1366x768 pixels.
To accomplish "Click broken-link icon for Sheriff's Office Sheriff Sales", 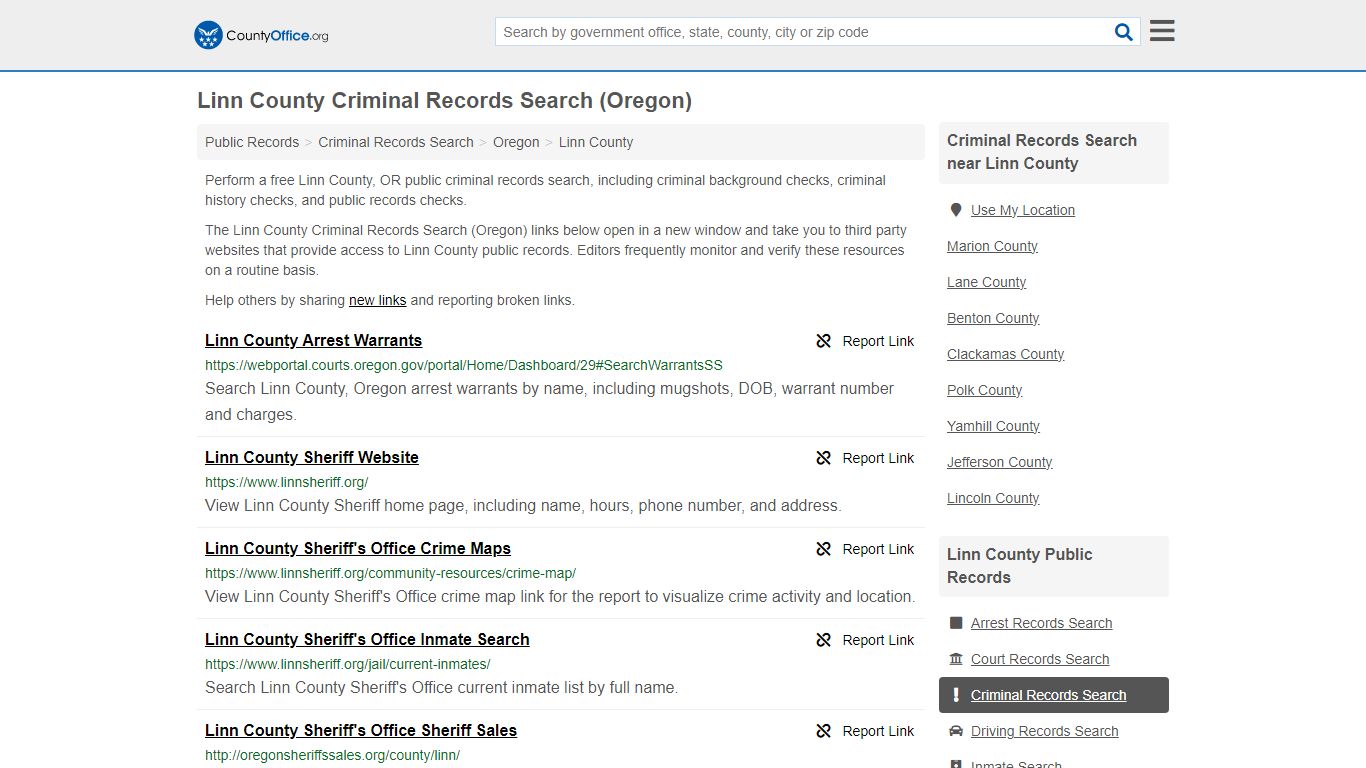I will click(824, 731).
